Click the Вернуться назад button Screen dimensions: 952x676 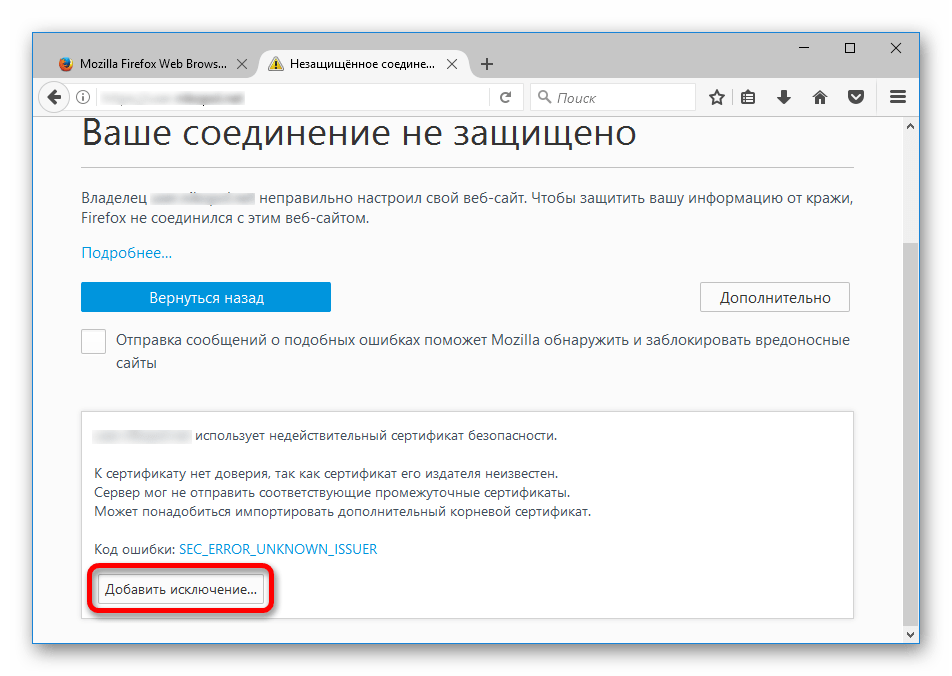point(206,298)
